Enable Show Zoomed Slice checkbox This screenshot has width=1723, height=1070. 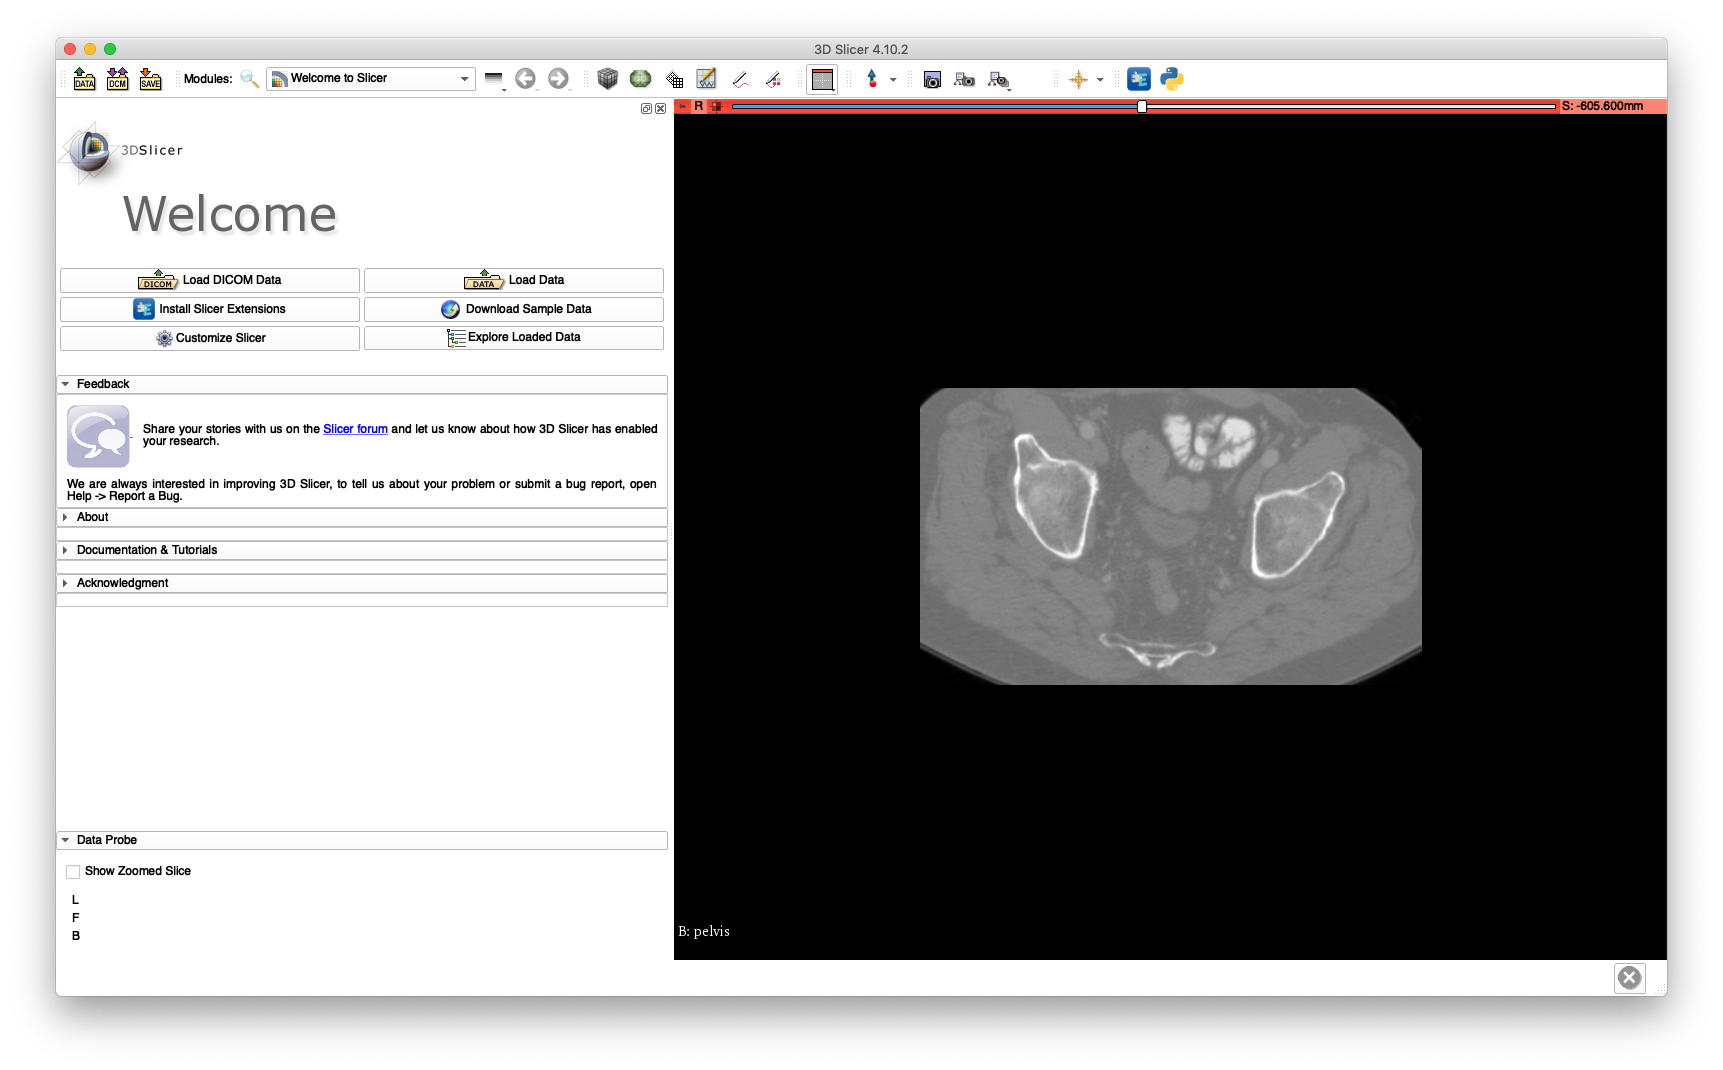(73, 872)
